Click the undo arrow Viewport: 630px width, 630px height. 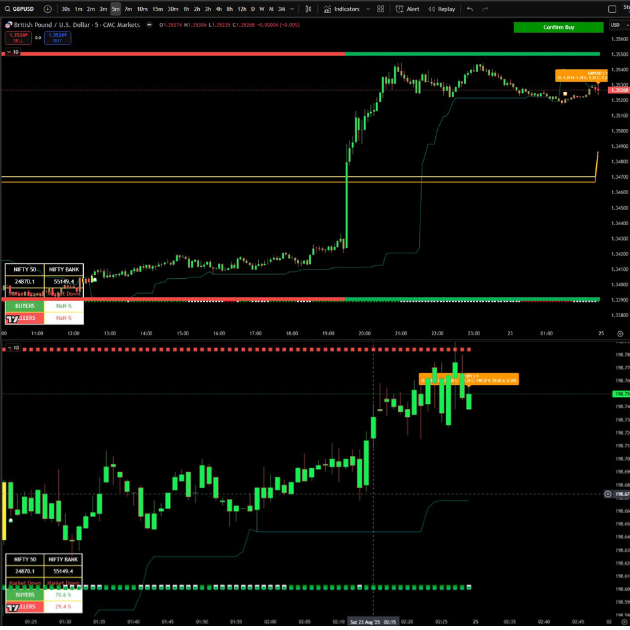coord(471,9)
